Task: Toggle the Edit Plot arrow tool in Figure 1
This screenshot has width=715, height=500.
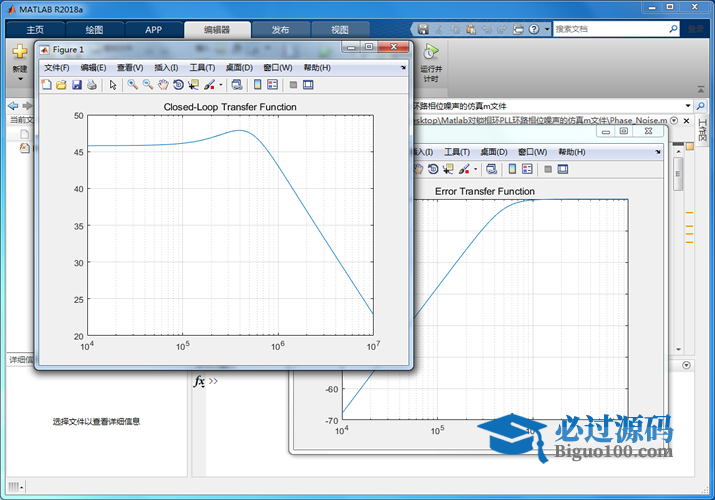Action: (113, 85)
